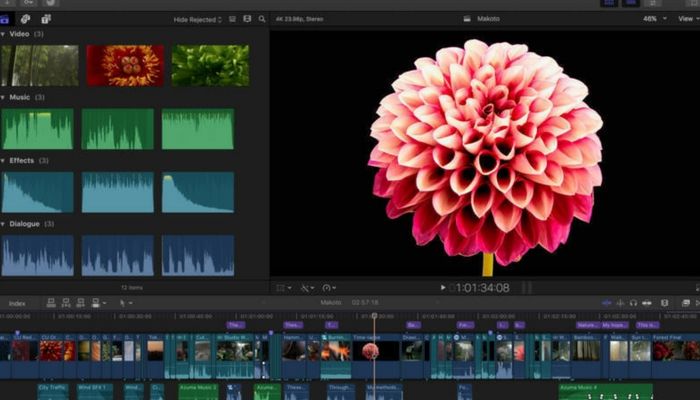Open the Libraries sidebar icon
This screenshot has height=400, width=700.
[x=5, y=19]
